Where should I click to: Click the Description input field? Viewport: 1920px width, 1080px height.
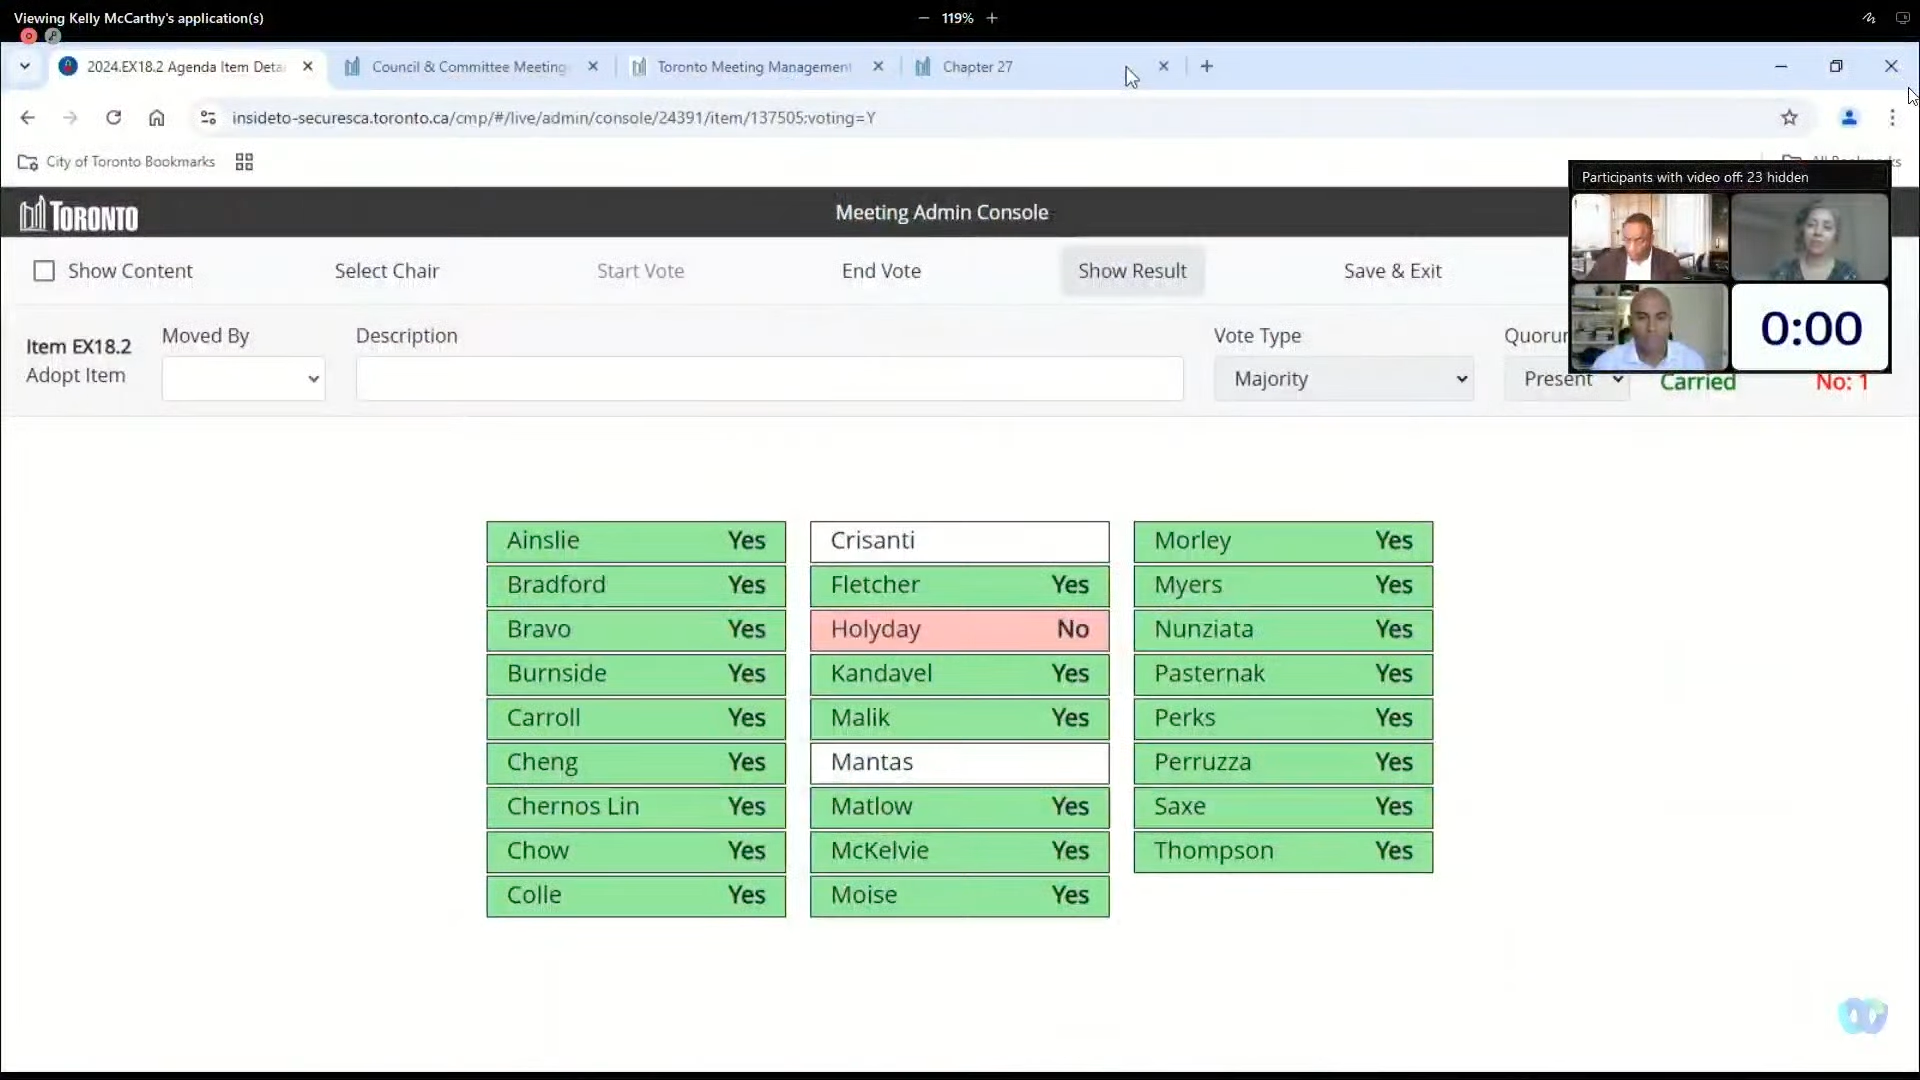pyautogui.click(x=769, y=379)
